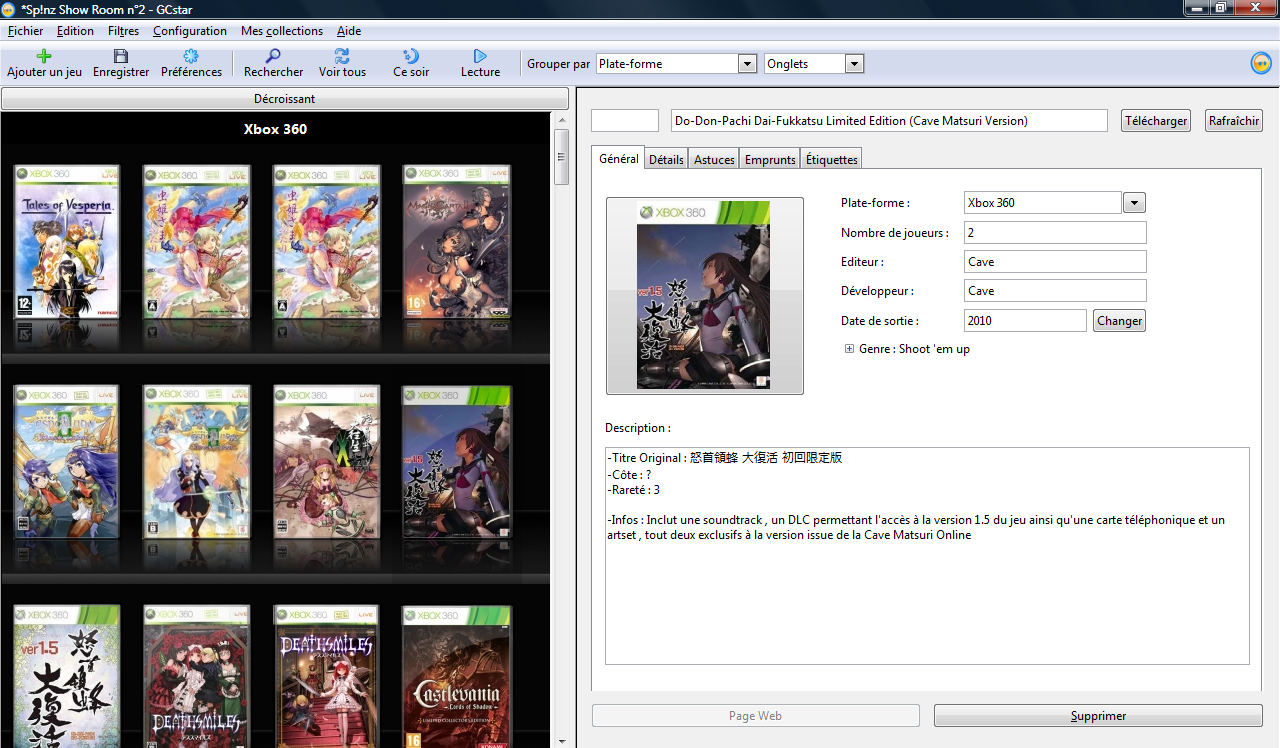Open the Edition menu
The image size is (1280, 748).
(x=75, y=31)
